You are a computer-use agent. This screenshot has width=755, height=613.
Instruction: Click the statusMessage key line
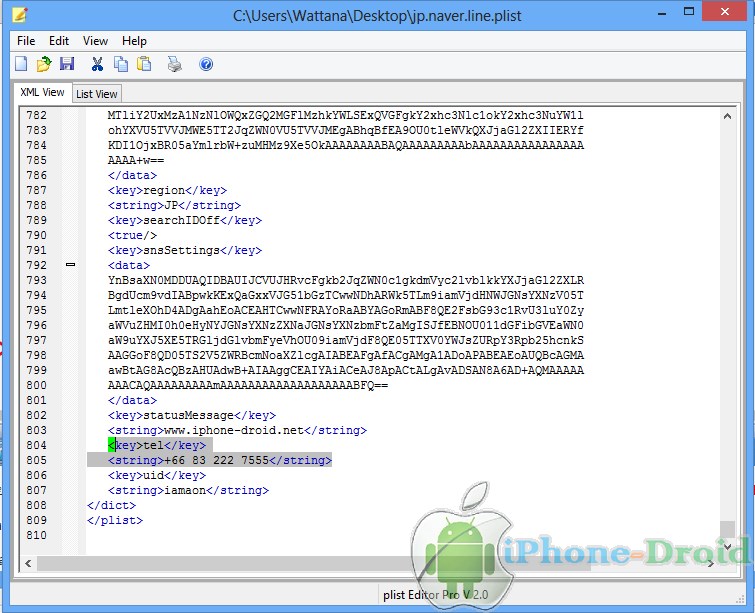point(192,415)
